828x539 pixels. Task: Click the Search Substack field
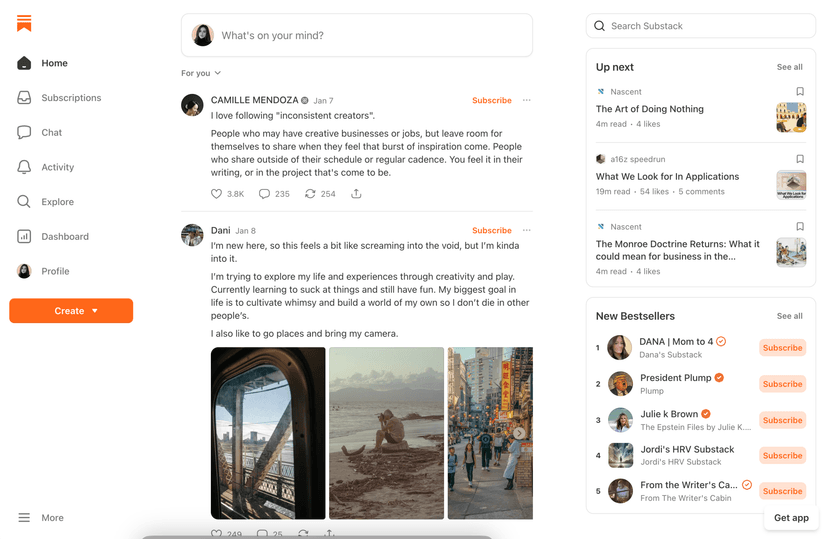pos(701,26)
